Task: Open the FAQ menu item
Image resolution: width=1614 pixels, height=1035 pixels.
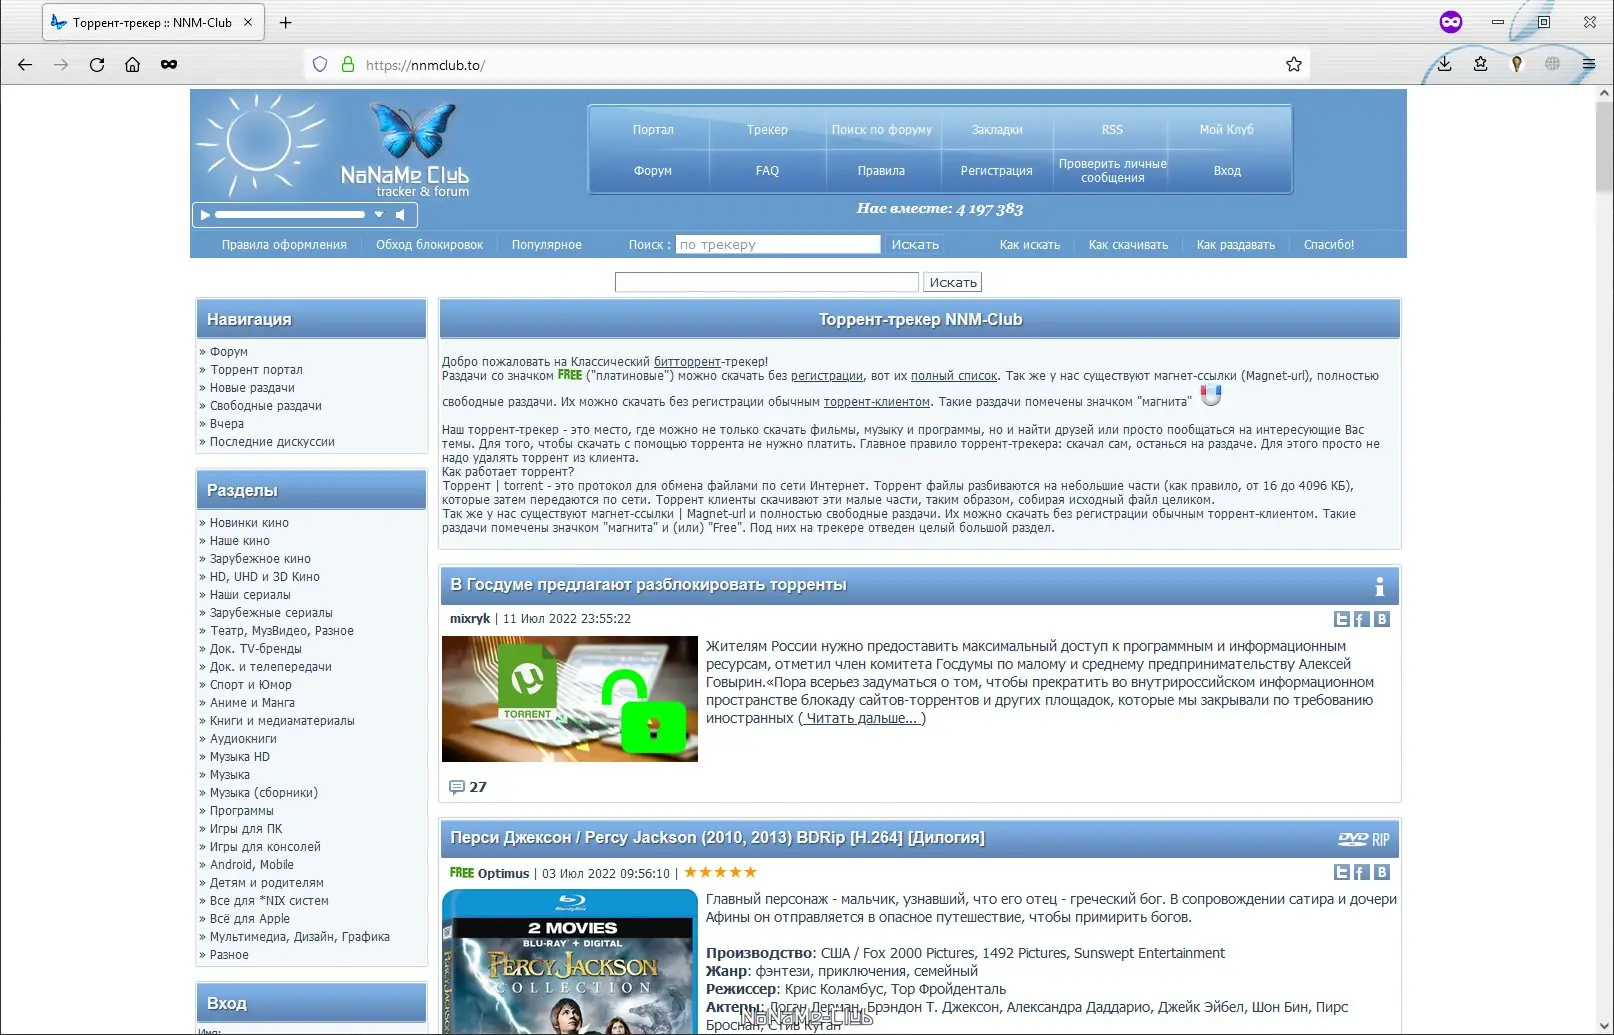Action: click(767, 171)
